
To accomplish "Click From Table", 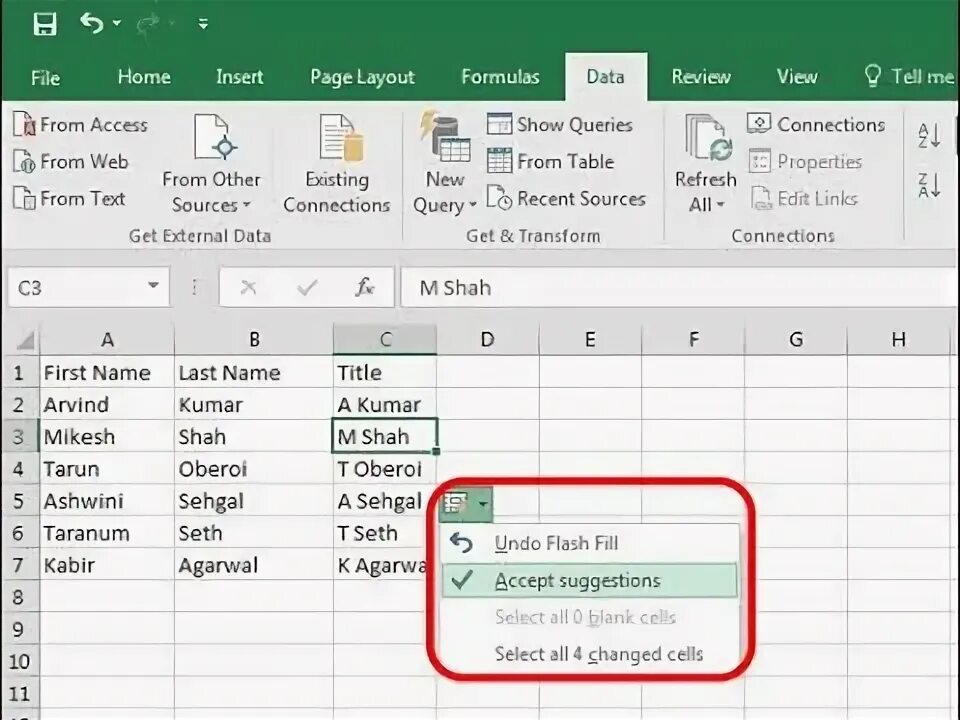I will [x=550, y=162].
